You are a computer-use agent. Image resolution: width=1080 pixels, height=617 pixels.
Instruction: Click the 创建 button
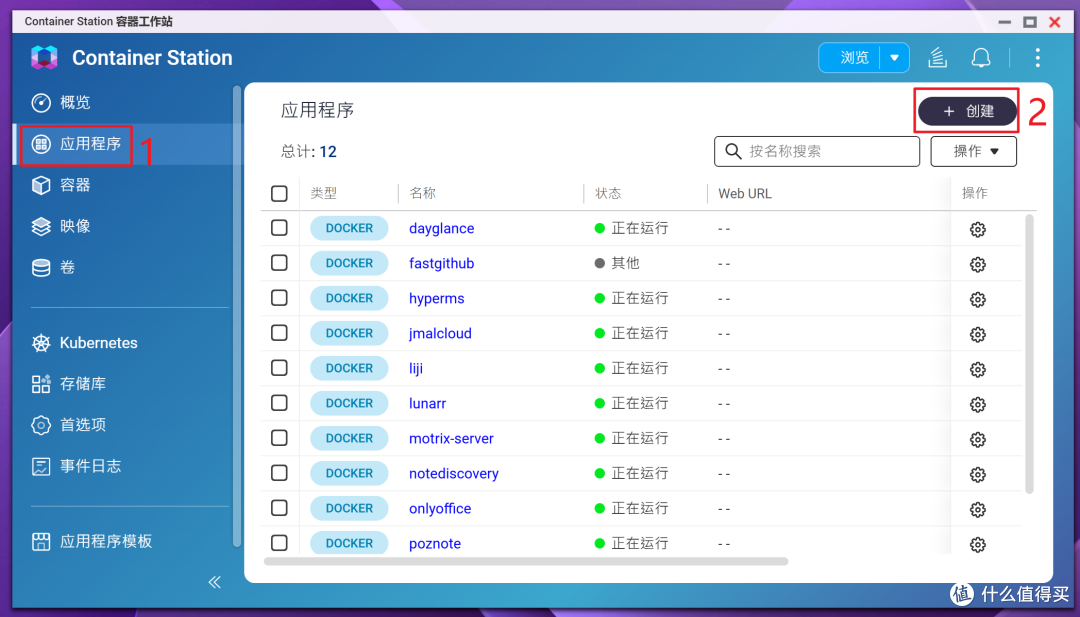pos(967,112)
